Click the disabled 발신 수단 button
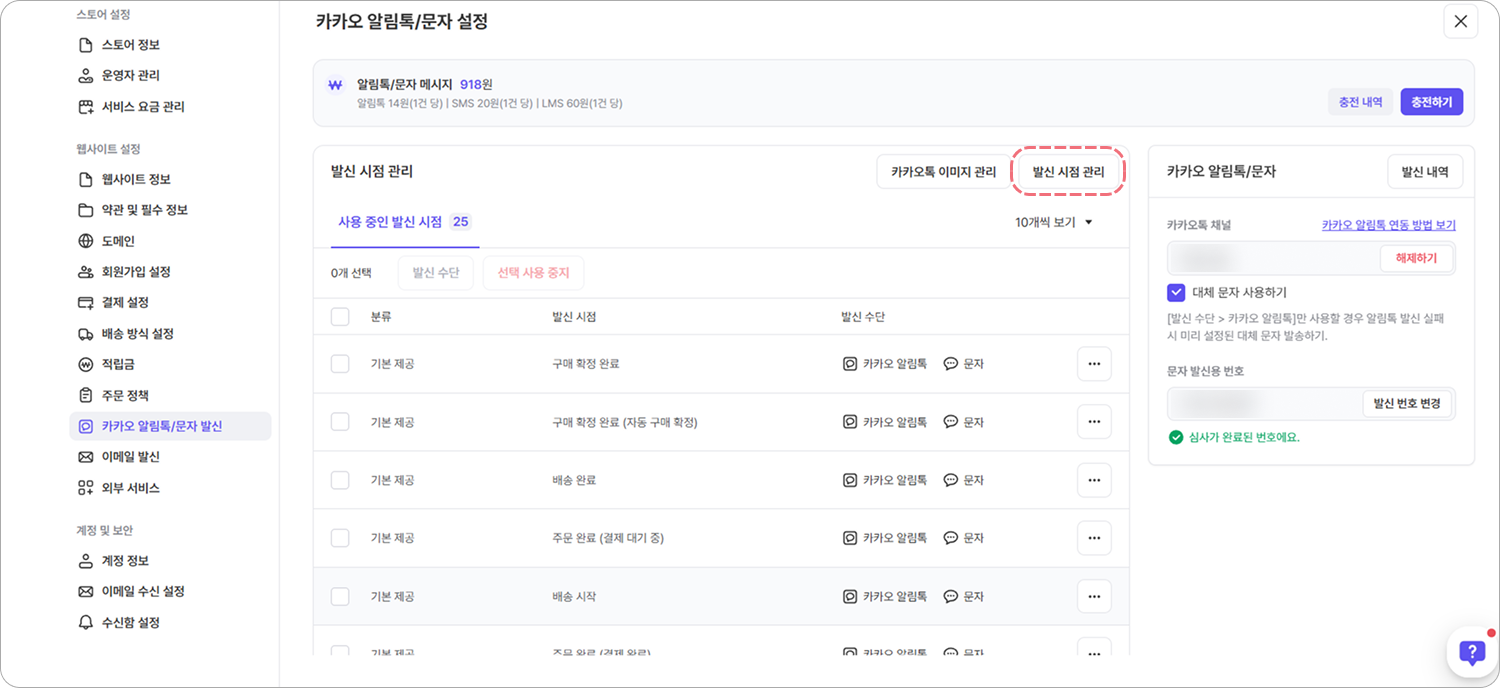 point(436,273)
